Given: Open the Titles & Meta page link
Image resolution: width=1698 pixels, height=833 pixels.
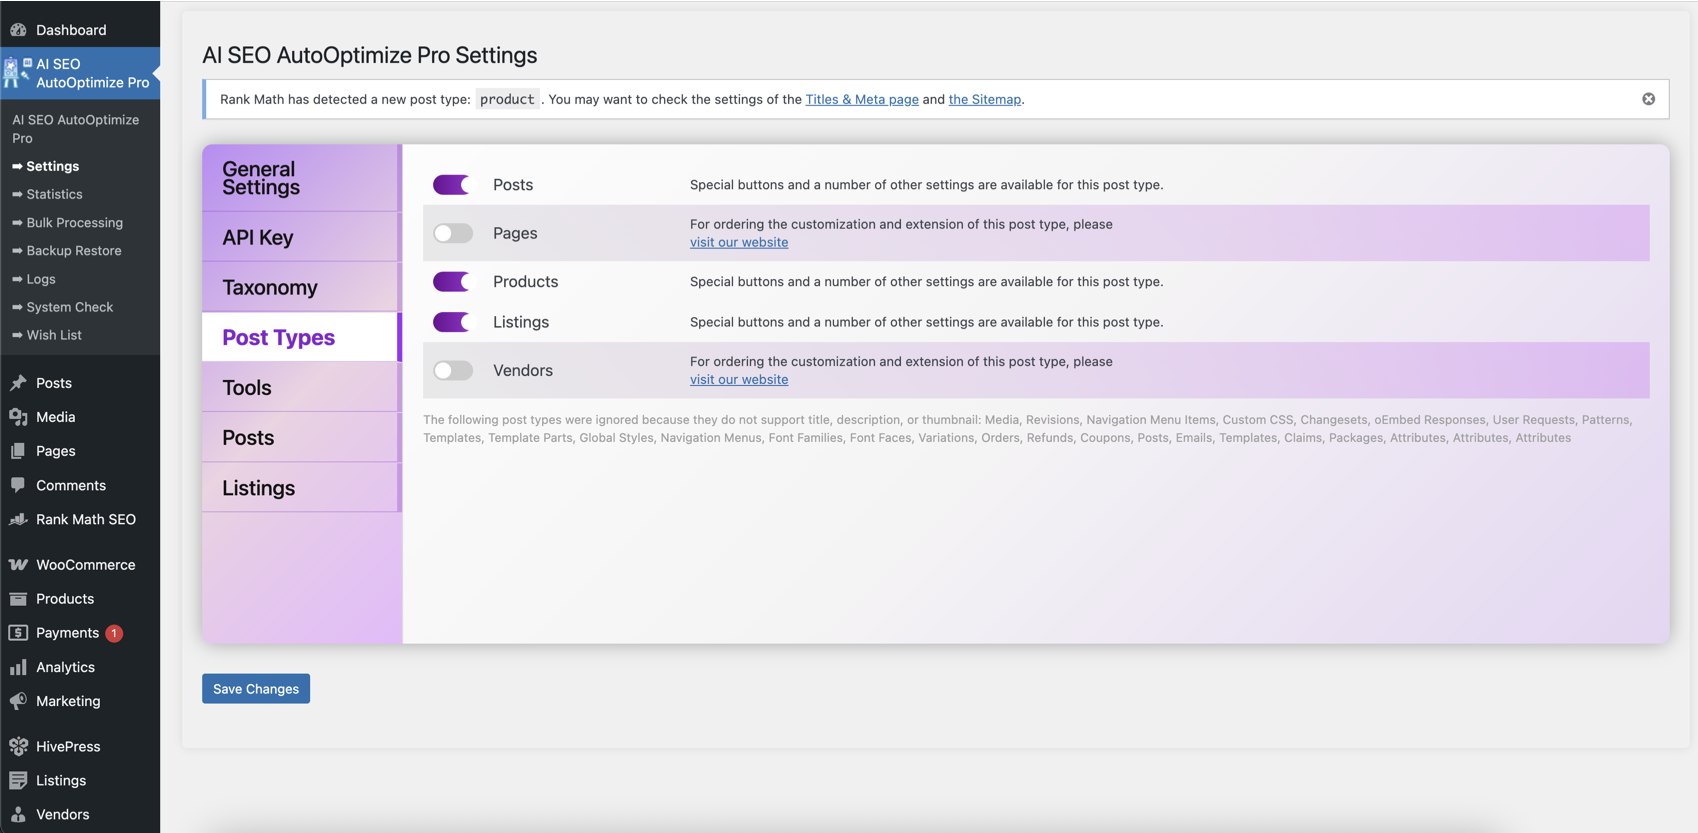Looking at the screenshot, I should tap(862, 99).
